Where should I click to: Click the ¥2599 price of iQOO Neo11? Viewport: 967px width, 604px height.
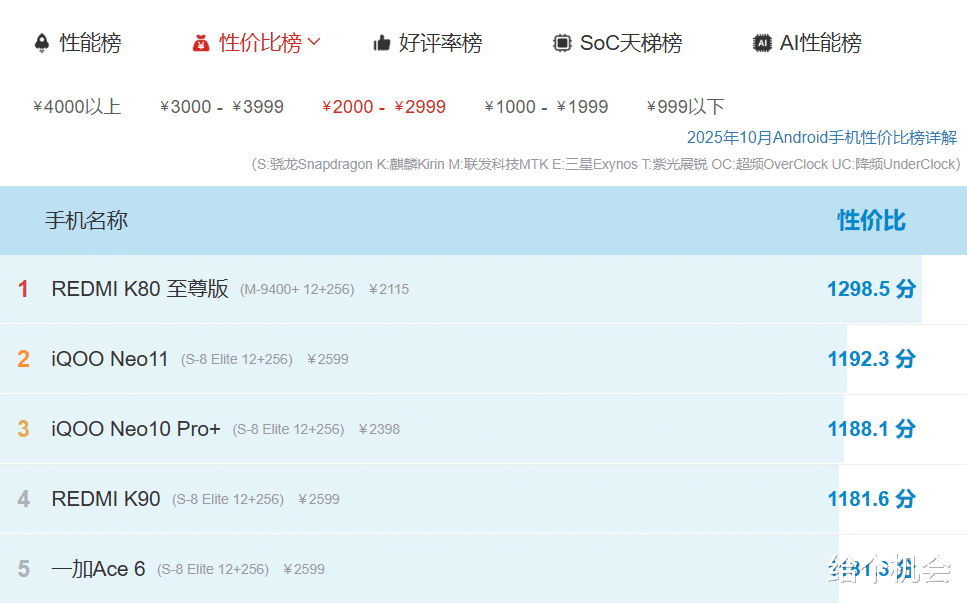(x=328, y=360)
